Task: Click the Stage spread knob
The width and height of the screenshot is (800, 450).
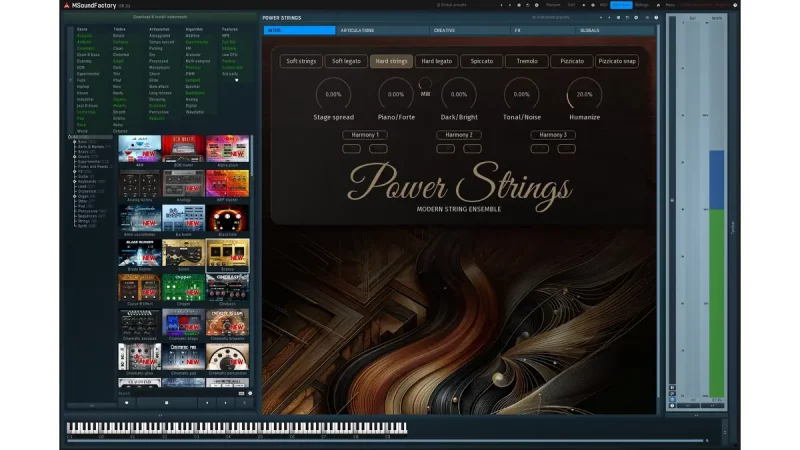Action: 333,94
